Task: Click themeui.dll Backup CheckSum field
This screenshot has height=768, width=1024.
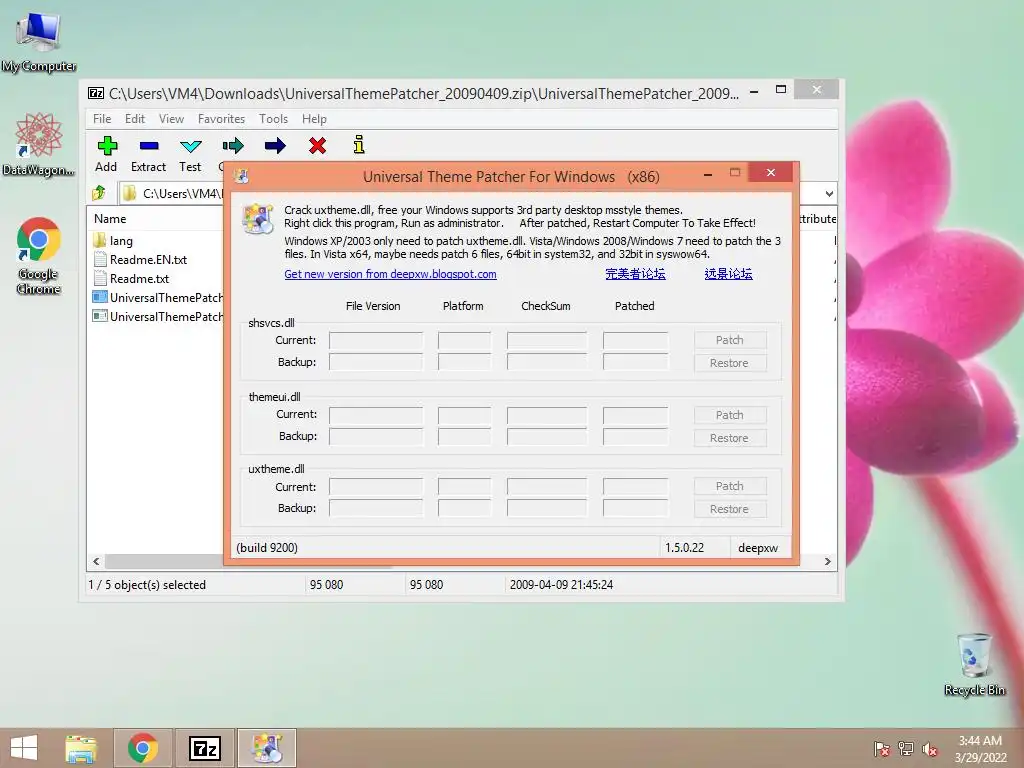Action: (x=547, y=436)
